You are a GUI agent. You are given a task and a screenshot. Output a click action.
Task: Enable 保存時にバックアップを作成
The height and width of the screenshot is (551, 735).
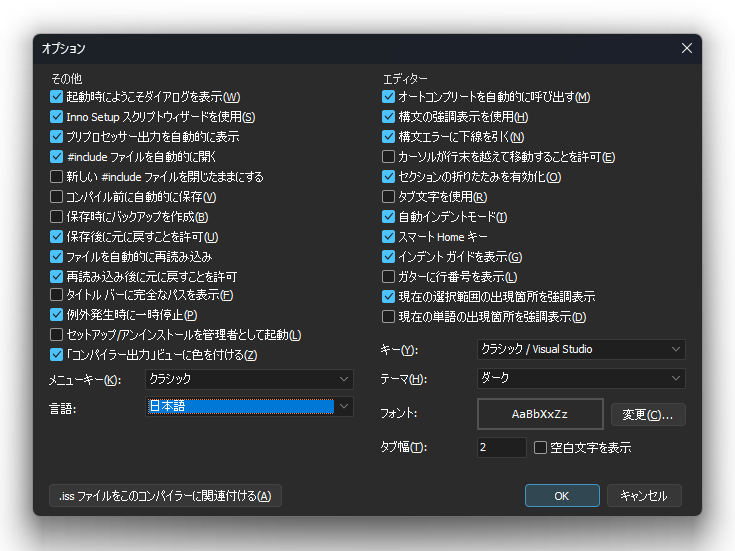(56, 217)
